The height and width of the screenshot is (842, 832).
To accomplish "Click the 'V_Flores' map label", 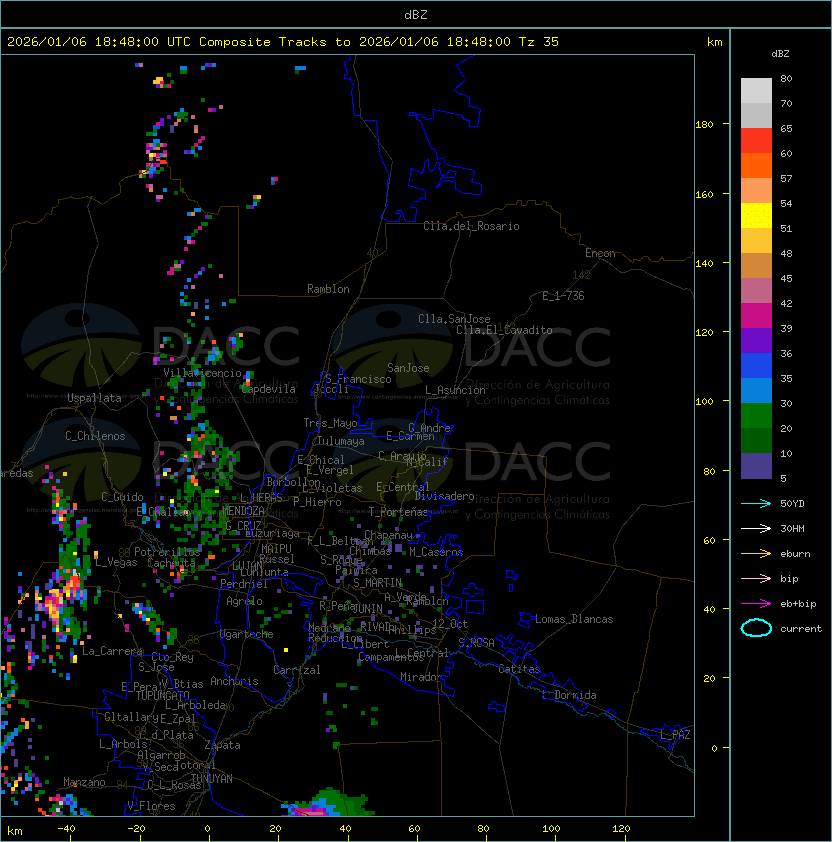I will click(151, 806).
